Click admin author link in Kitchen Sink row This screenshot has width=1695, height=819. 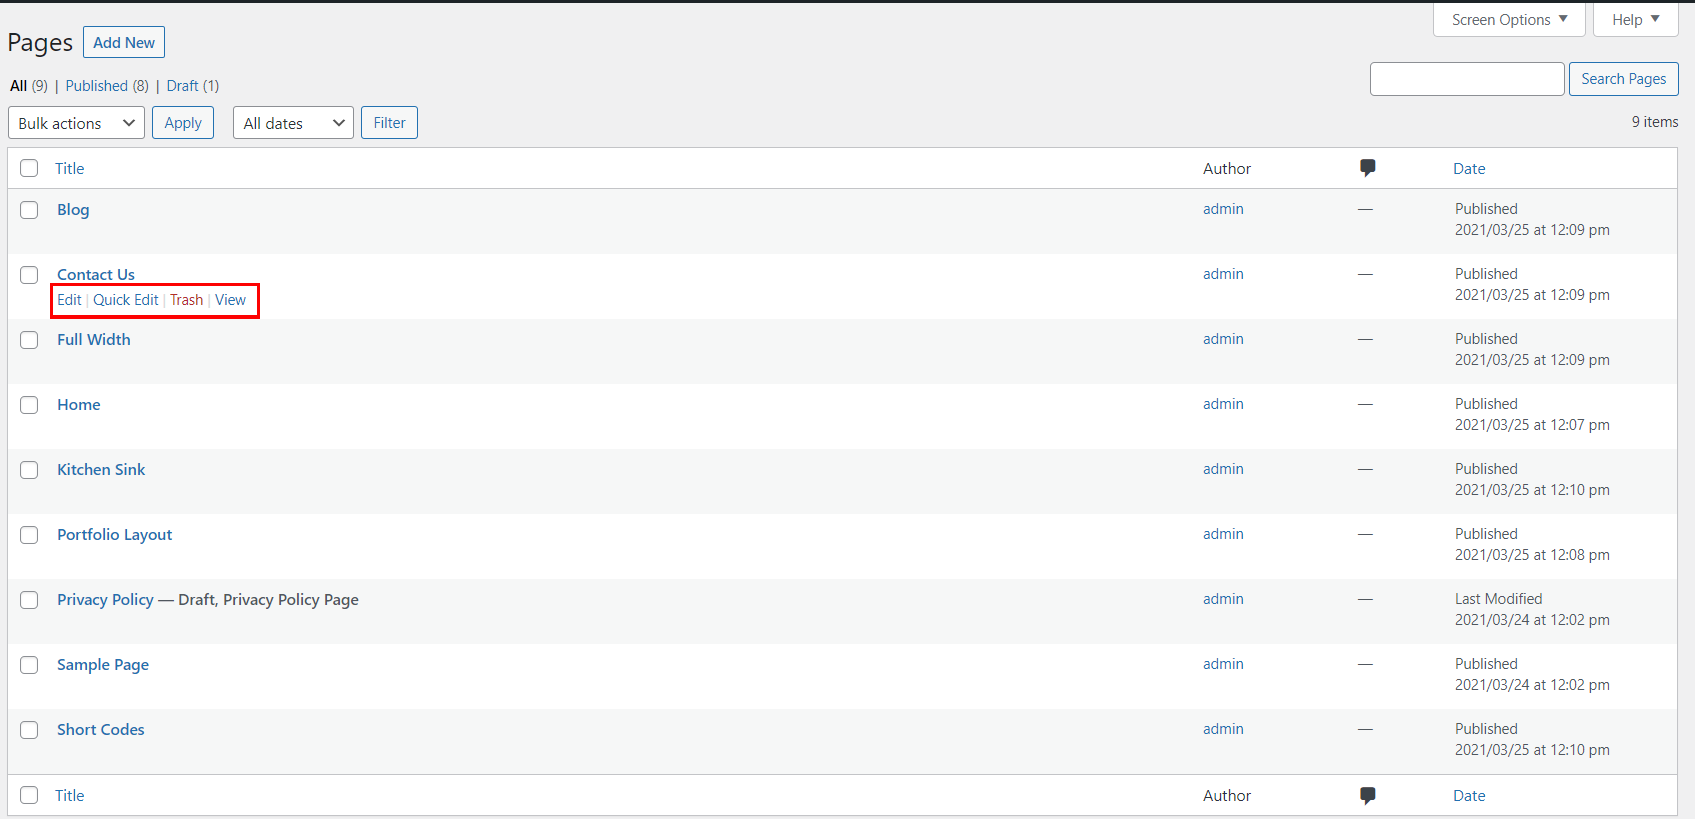click(1223, 469)
